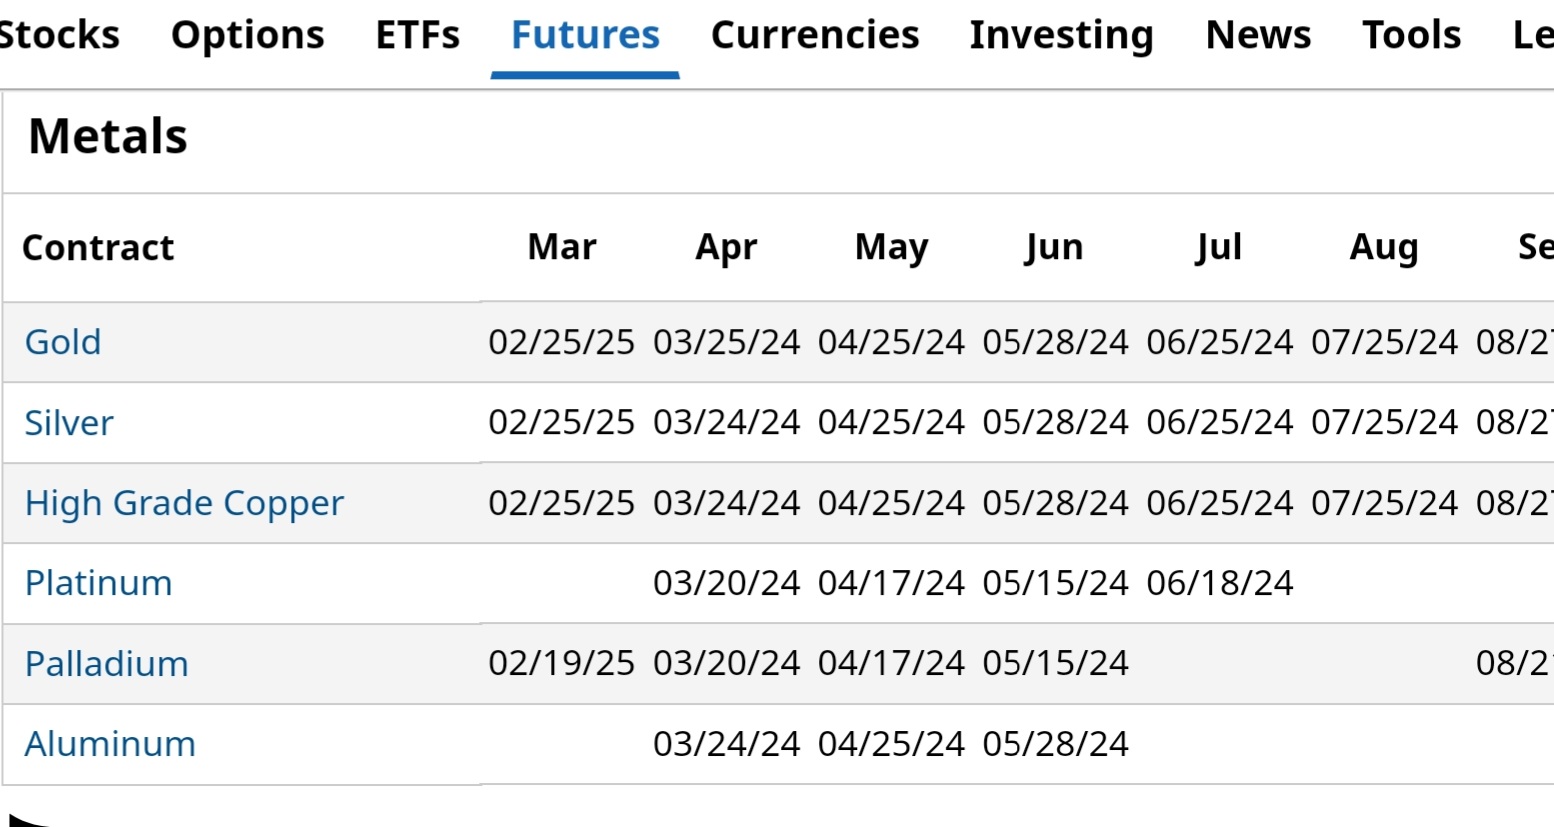Open High Grade Copper contract

tap(184, 503)
